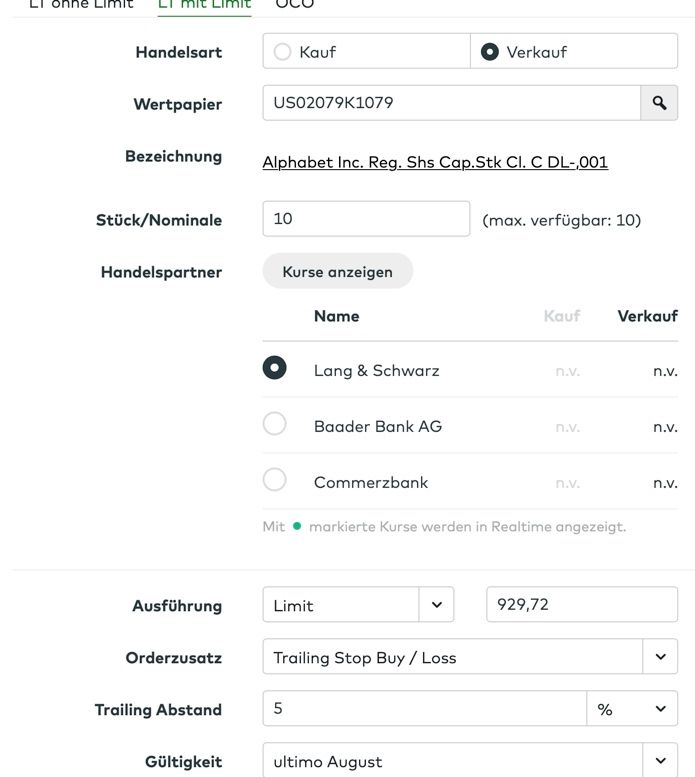
Task: Select the Kauf radio option
Action: tap(282, 51)
